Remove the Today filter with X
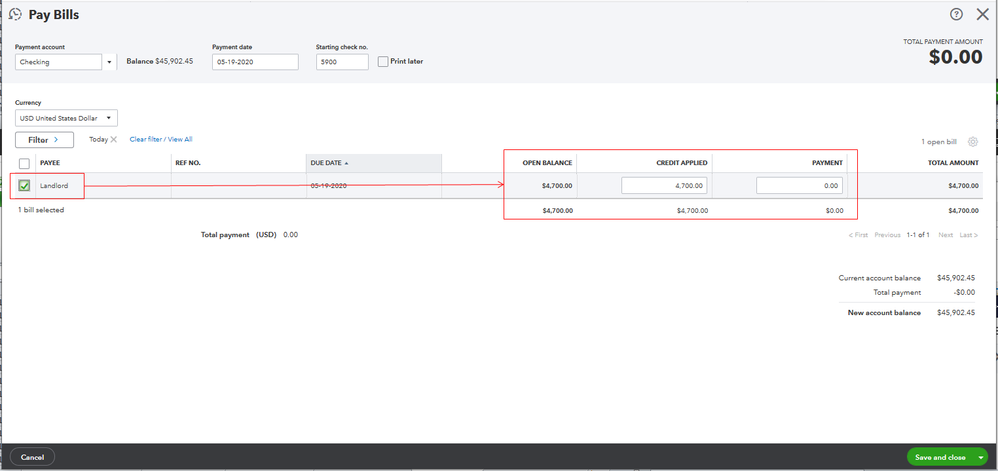 (x=114, y=139)
